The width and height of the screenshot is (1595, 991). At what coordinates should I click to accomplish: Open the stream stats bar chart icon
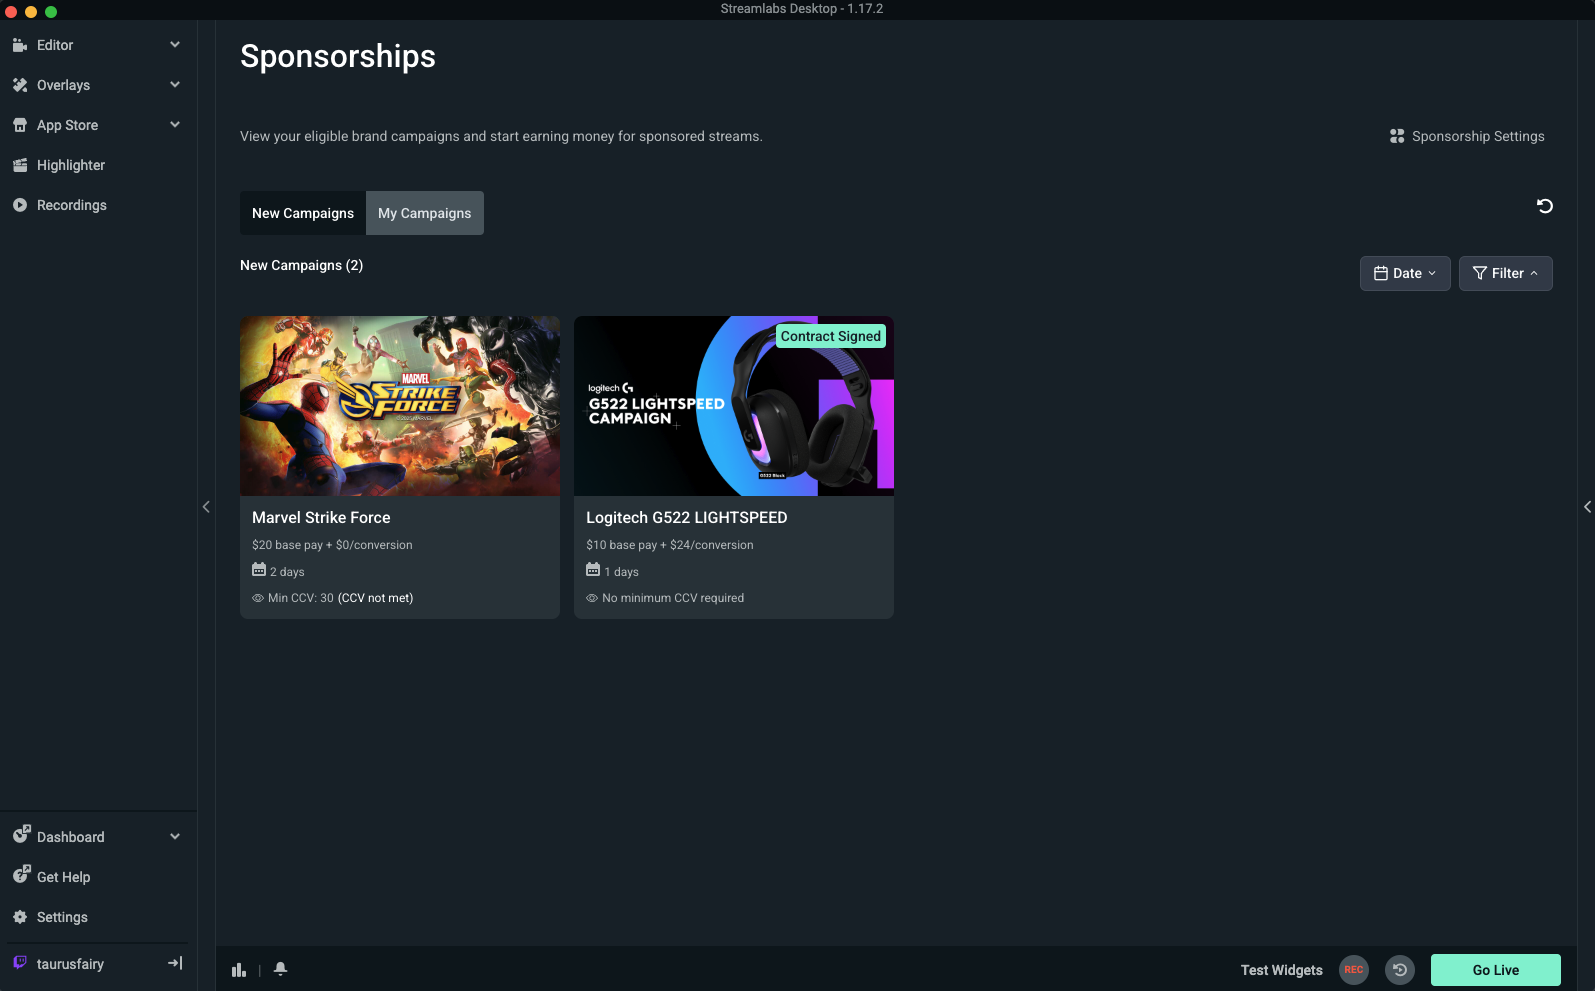pyautogui.click(x=239, y=970)
